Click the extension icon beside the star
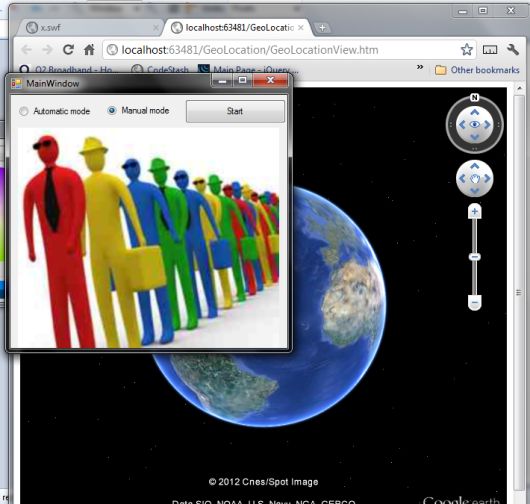Image resolution: width=530 pixels, height=504 pixels. 490,50
